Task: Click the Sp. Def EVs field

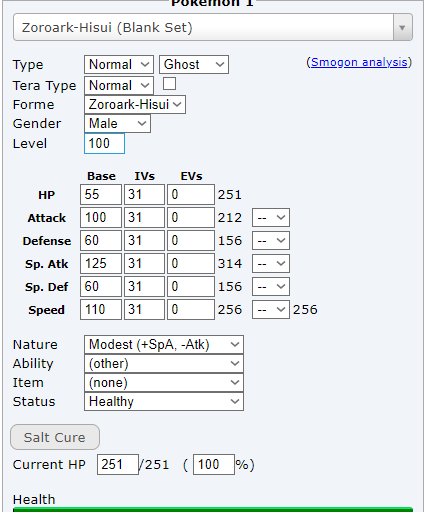Action: (191, 286)
